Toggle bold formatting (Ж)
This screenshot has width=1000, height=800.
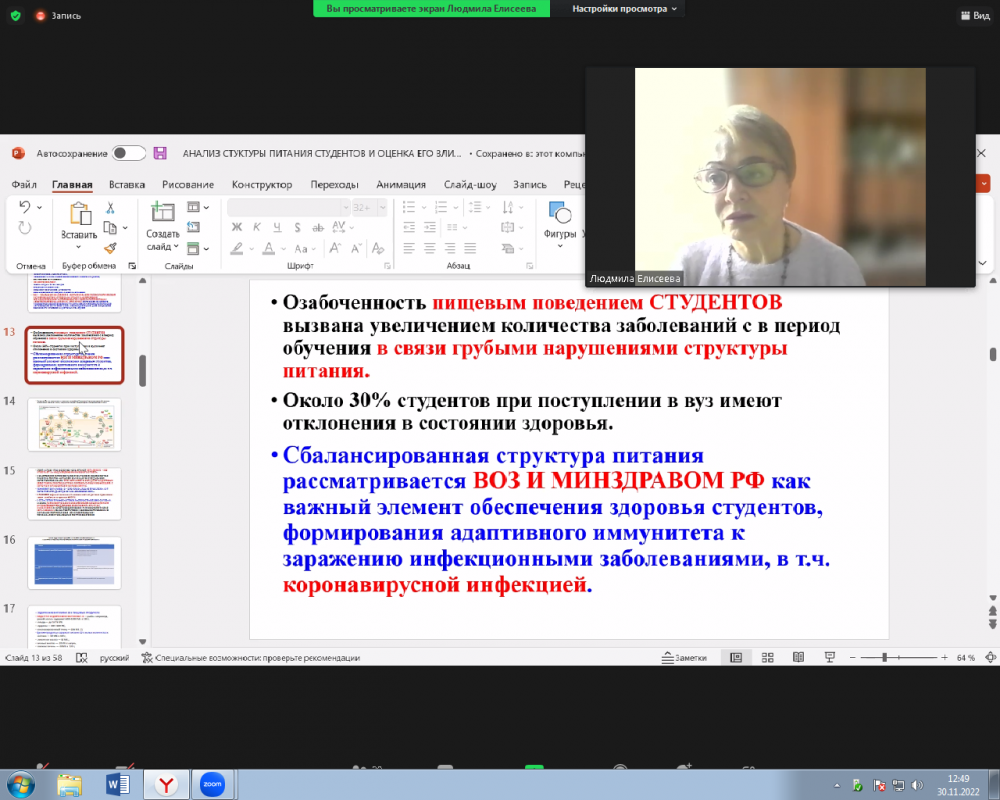(x=237, y=228)
